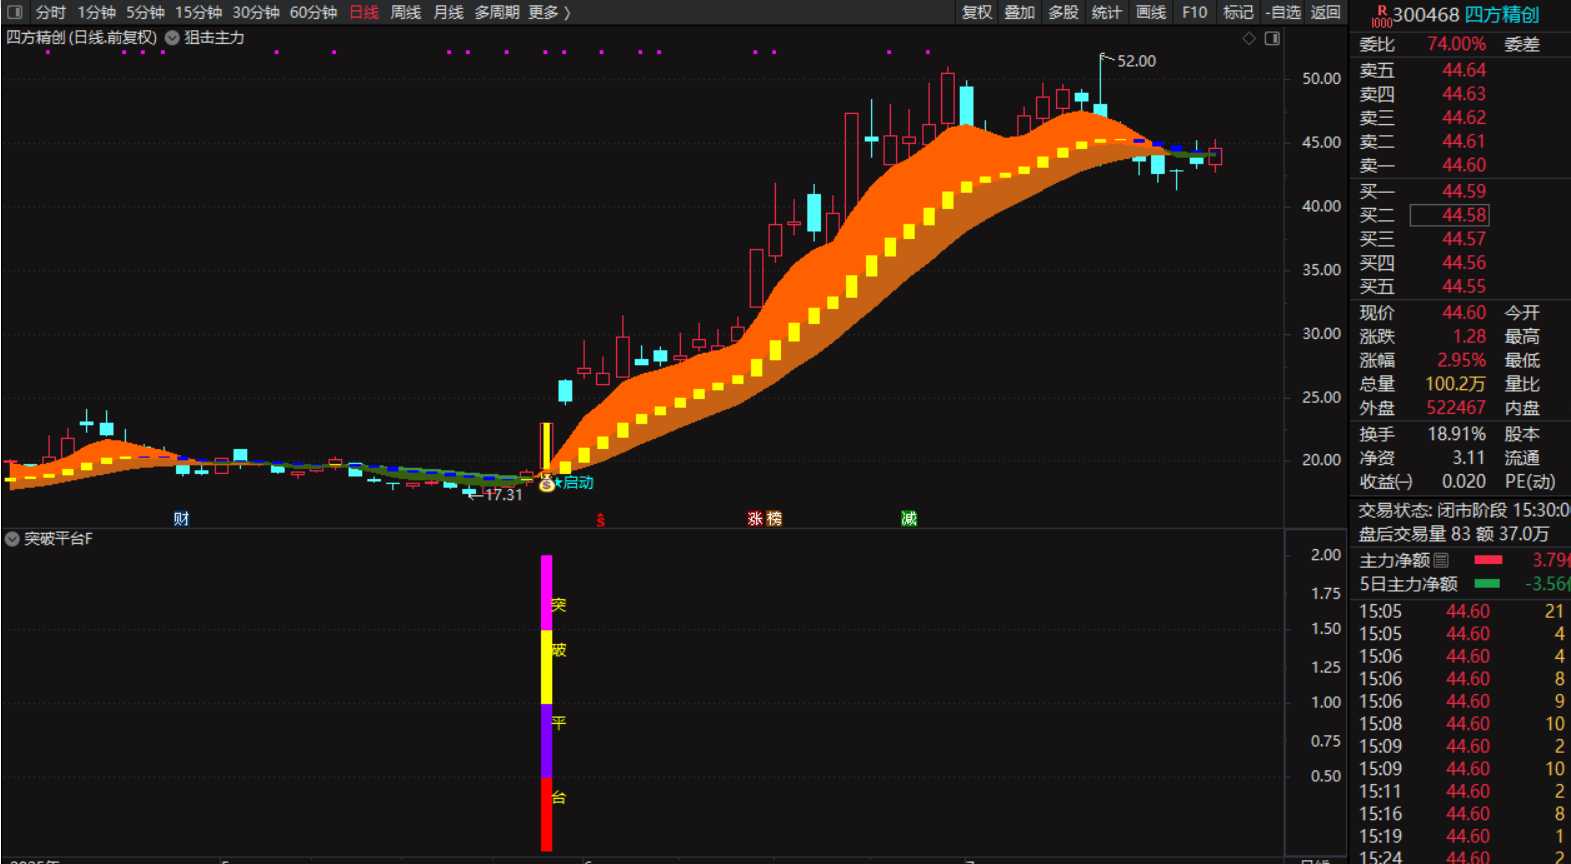
Task: Click the 画线 drawing tools button
Action: 1151,12
